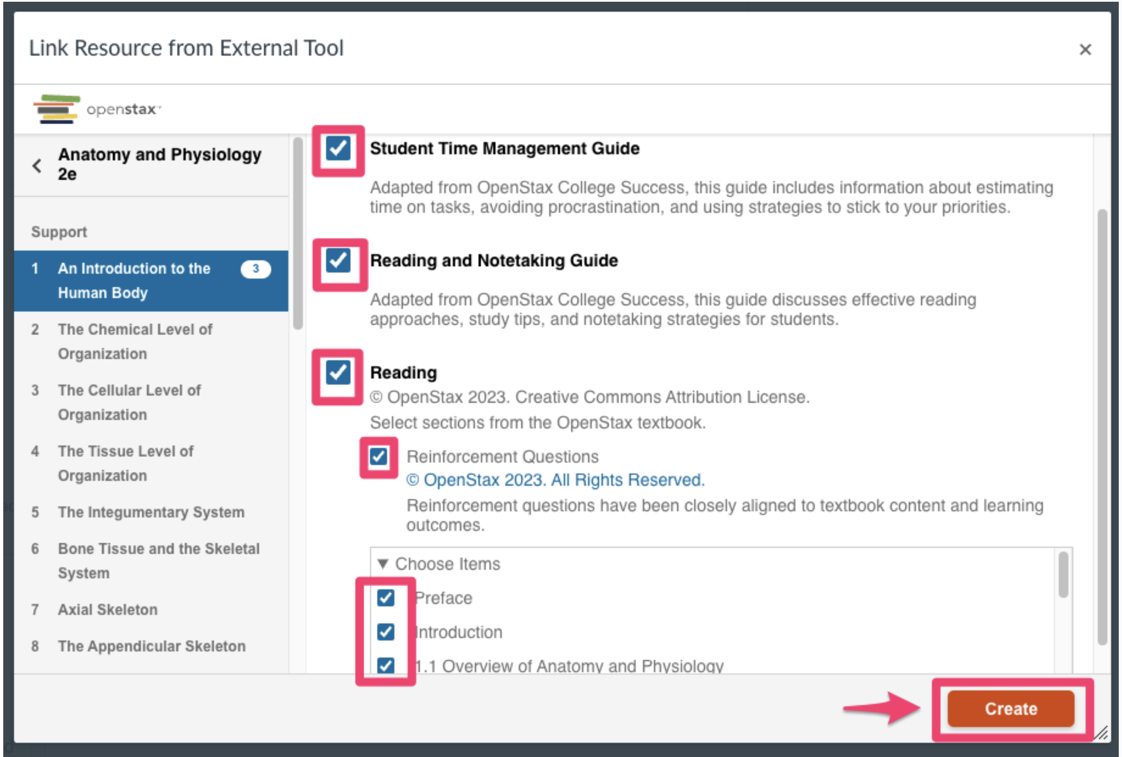Open chapter 3, The Cellular Level of Organization
This screenshot has width=1122, height=757.
(135, 402)
